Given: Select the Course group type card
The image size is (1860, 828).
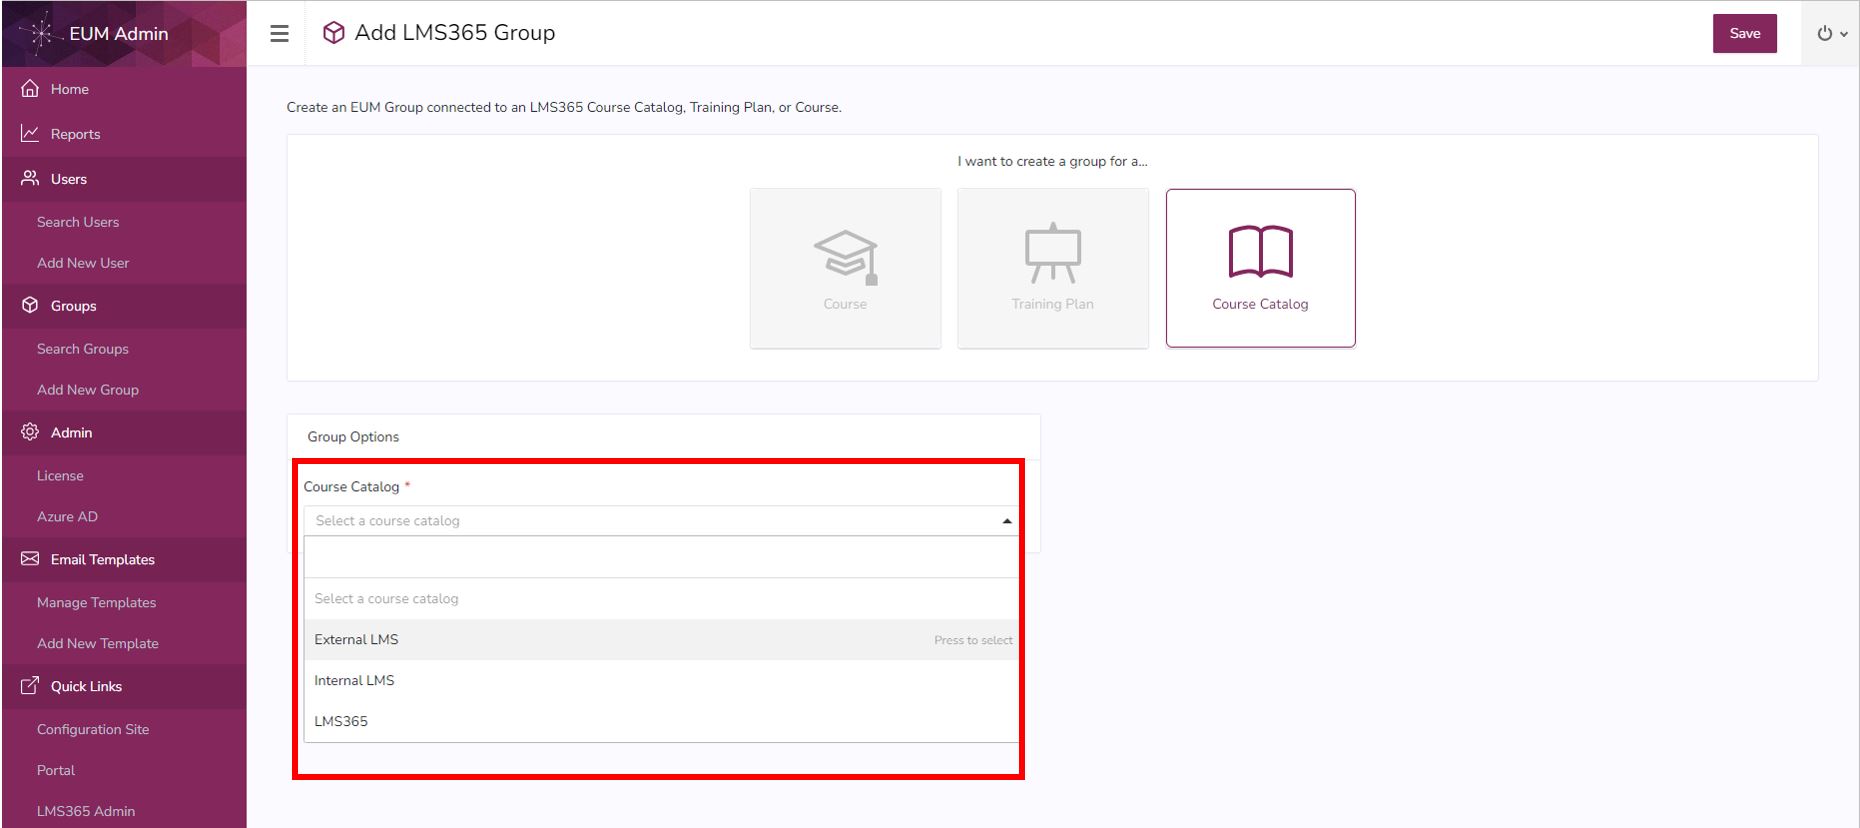Looking at the screenshot, I should (846, 268).
